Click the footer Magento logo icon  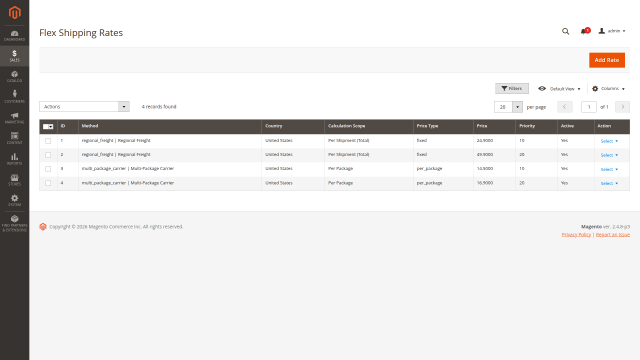[x=43, y=227]
